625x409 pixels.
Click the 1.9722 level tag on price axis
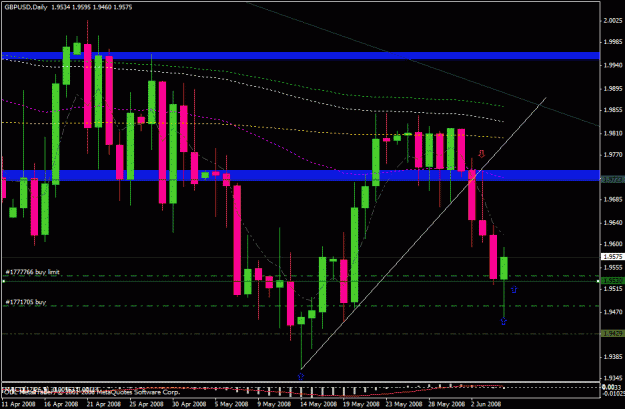coord(613,180)
